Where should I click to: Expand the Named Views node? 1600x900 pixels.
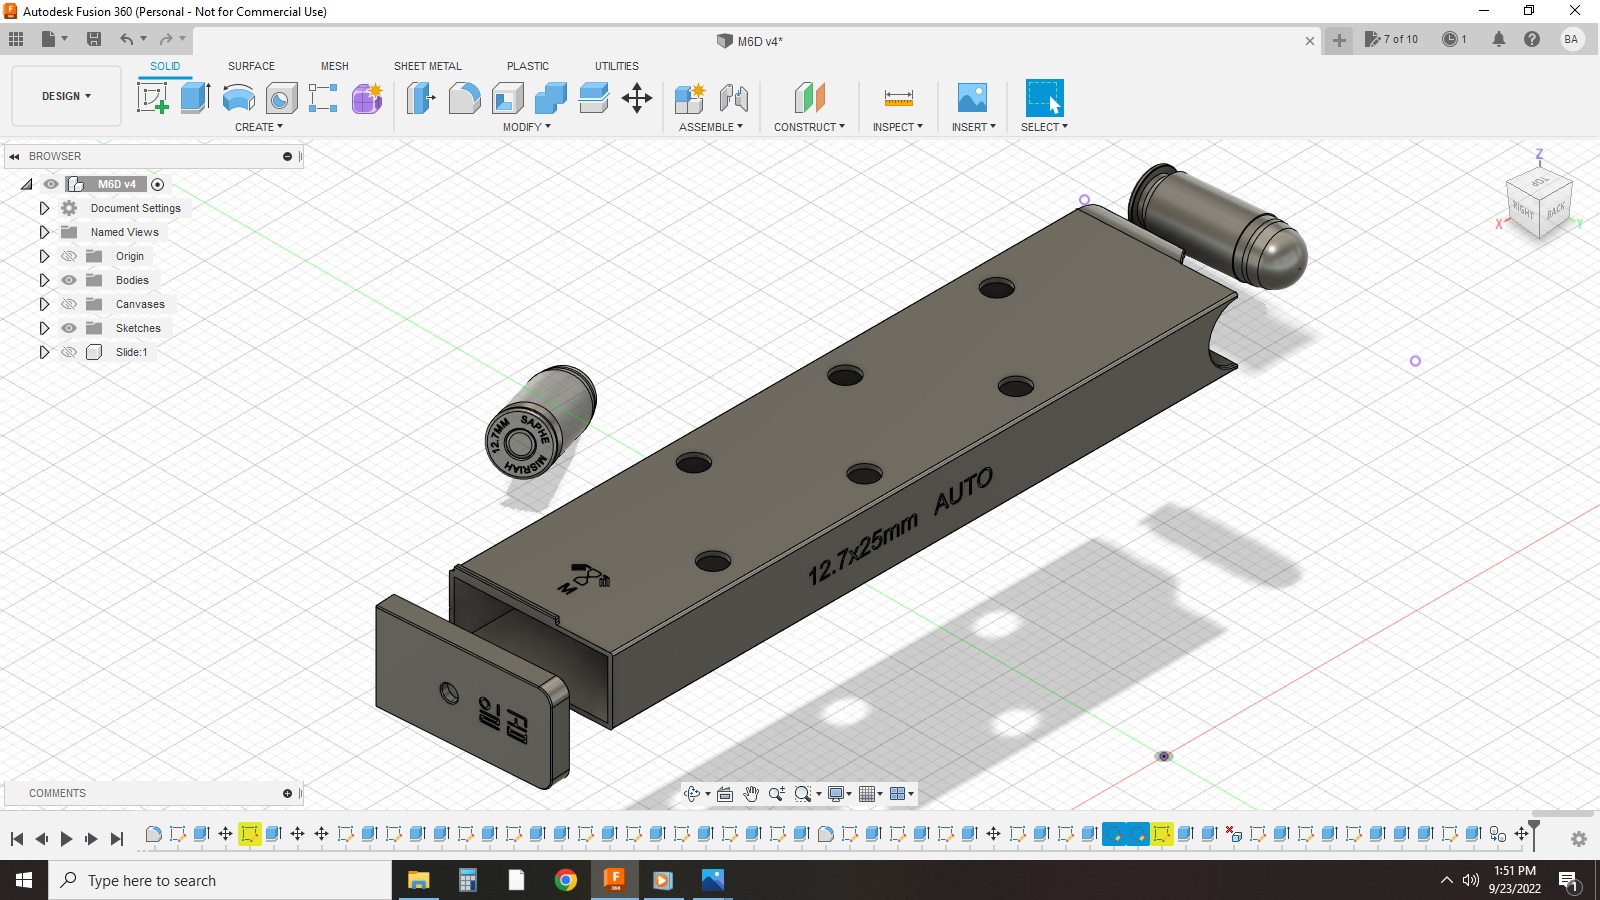[x=44, y=232]
